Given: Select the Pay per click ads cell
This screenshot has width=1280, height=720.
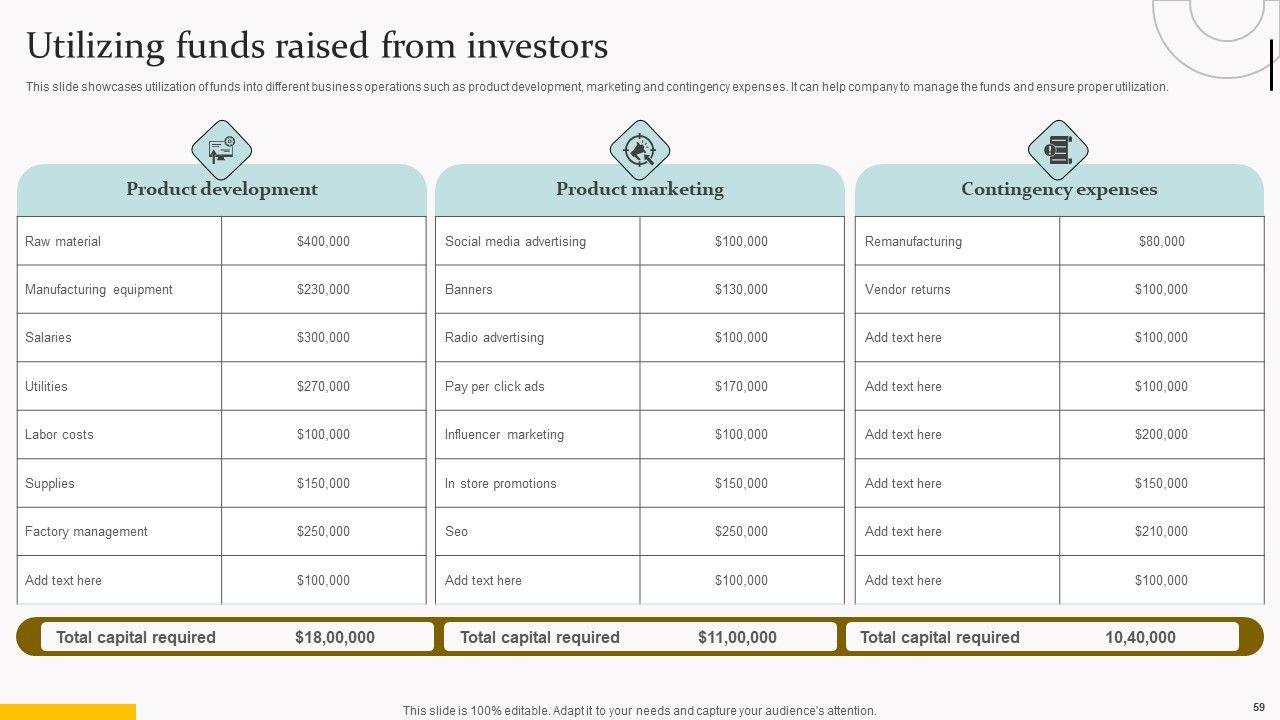Looking at the screenshot, I should 495,386.
